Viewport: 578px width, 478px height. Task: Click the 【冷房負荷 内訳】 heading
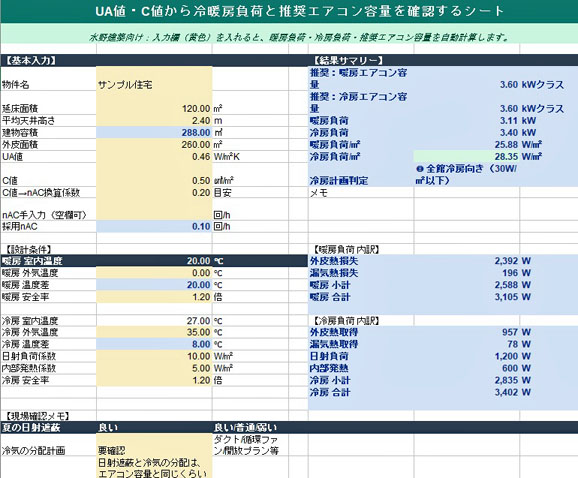point(346,321)
